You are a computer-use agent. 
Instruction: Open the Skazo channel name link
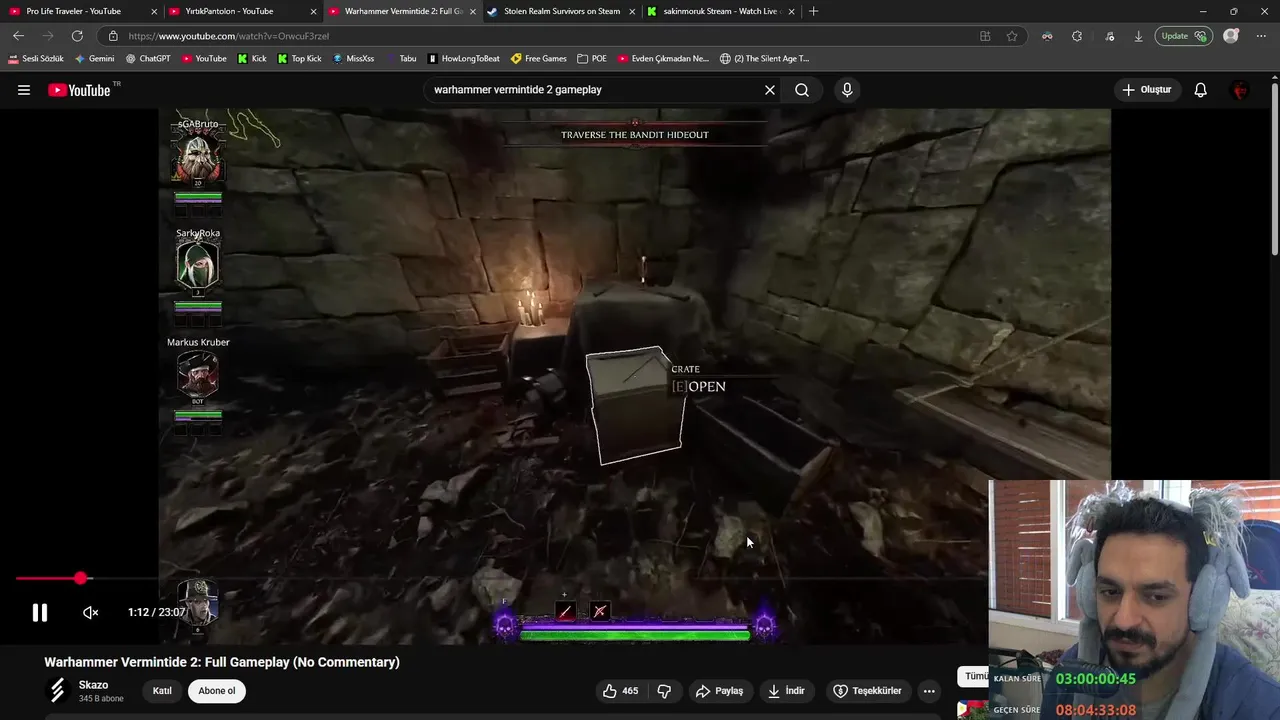[x=93, y=685]
